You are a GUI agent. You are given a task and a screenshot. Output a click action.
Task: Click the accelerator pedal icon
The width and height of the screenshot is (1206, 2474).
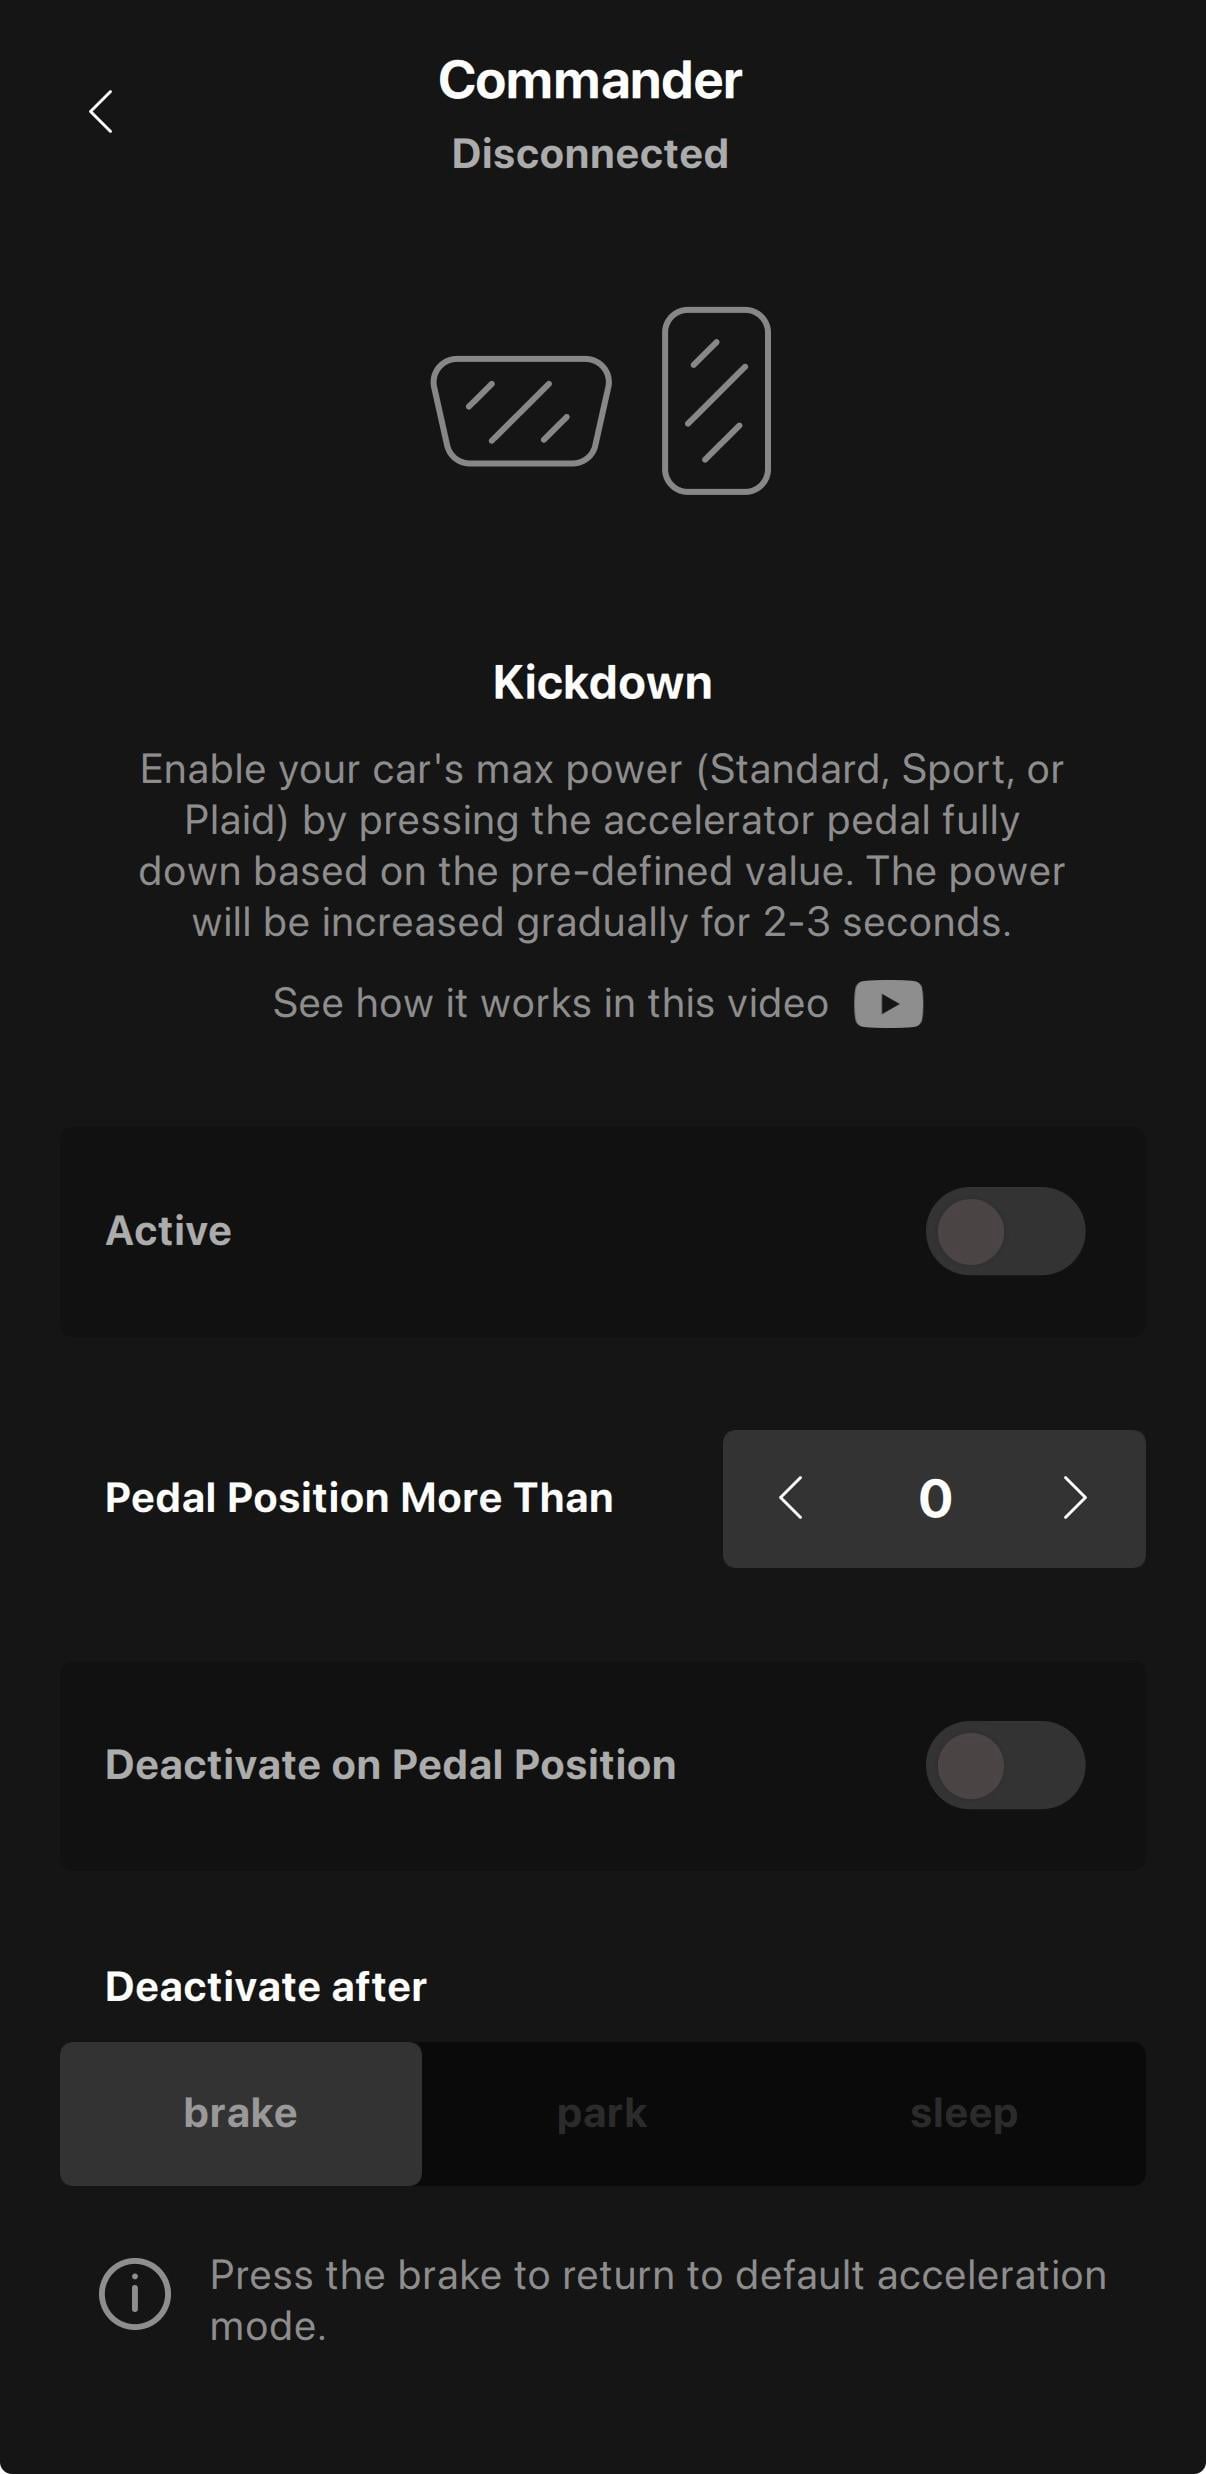click(716, 400)
